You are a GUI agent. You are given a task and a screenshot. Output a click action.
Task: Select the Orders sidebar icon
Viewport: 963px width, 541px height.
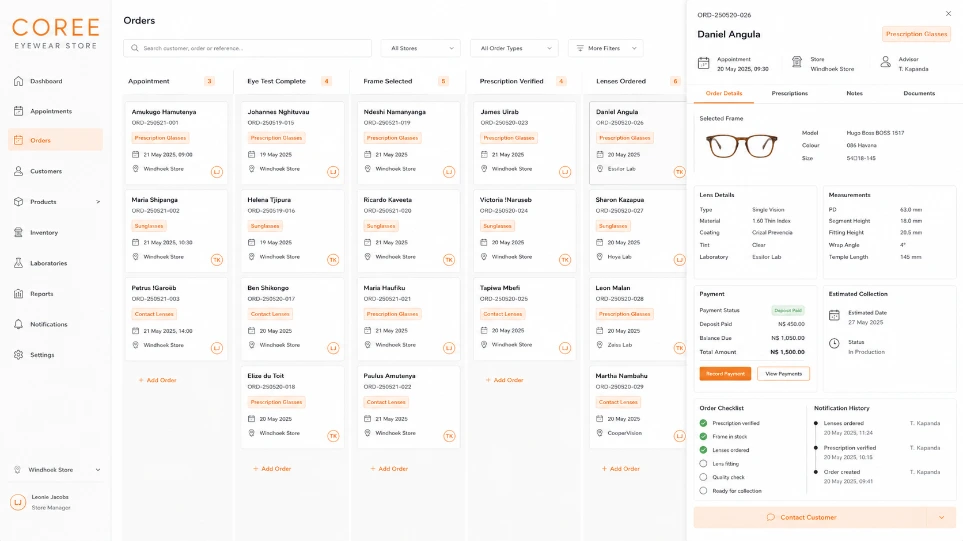pos(18,140)
